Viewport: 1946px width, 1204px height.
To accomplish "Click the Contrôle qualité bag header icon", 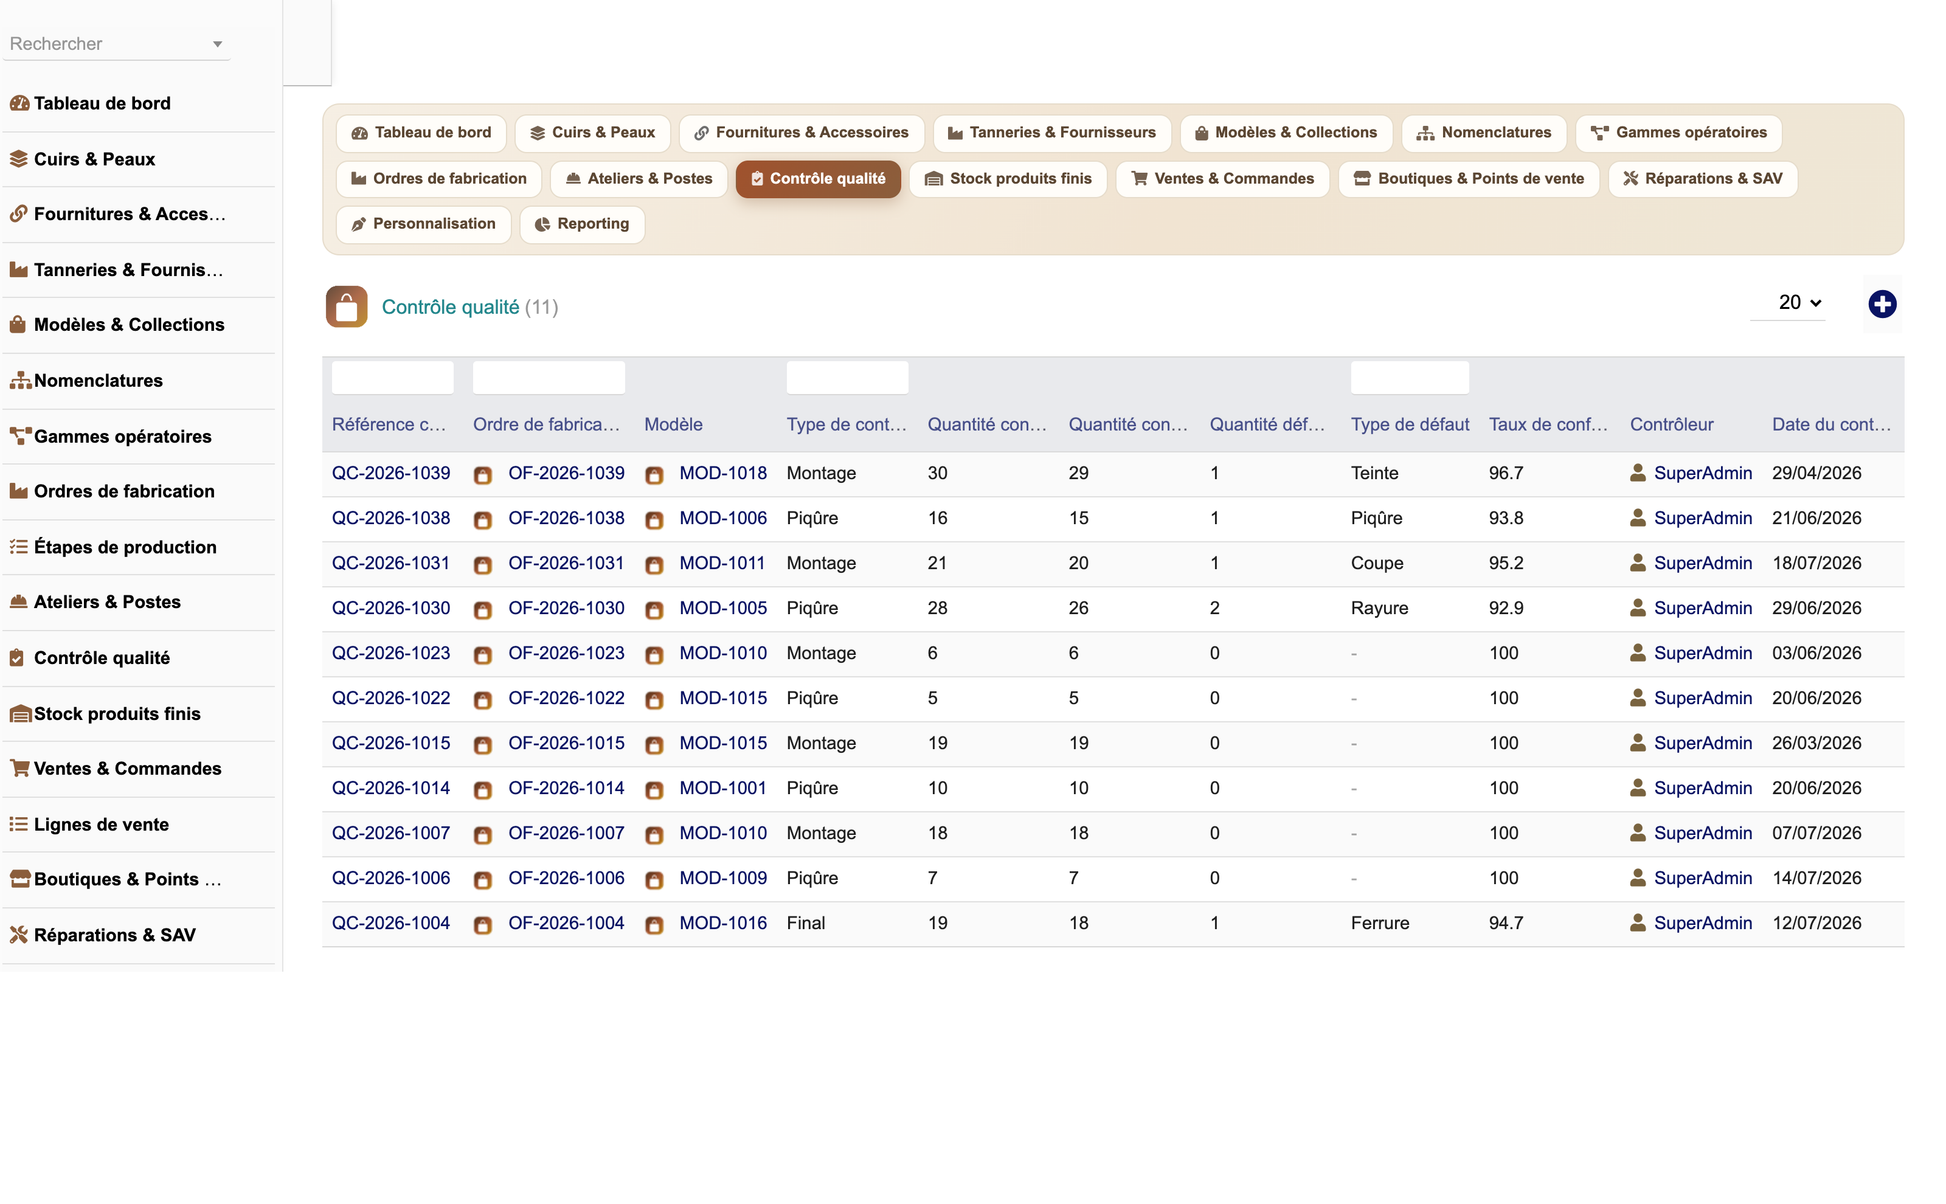I will click(346, 307).
